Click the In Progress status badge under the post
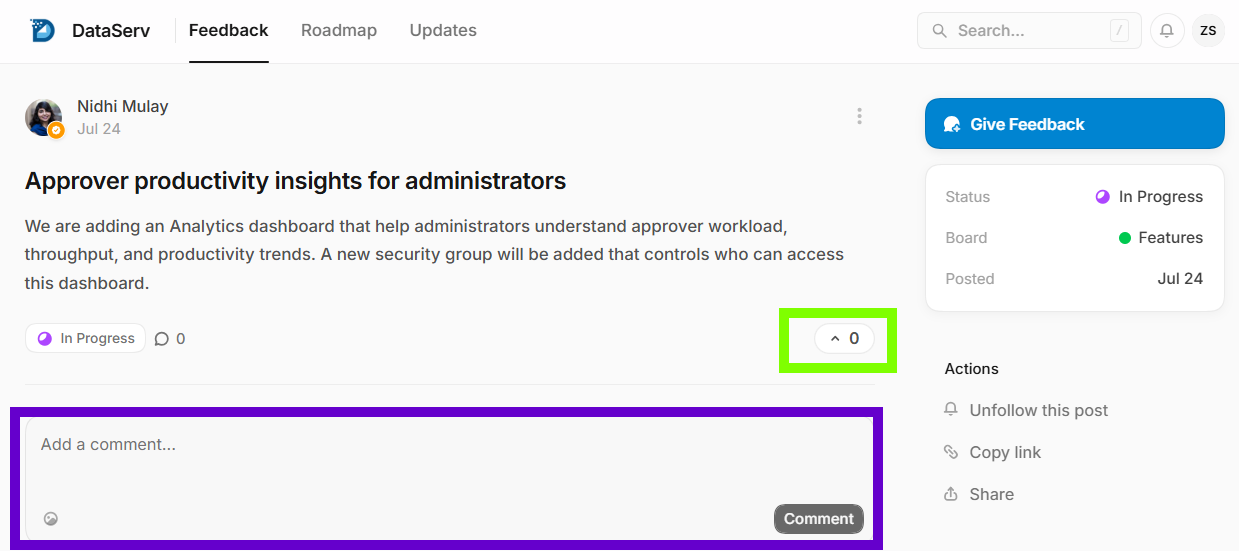Screen dimensions: 1239x551 pos(86,339)
